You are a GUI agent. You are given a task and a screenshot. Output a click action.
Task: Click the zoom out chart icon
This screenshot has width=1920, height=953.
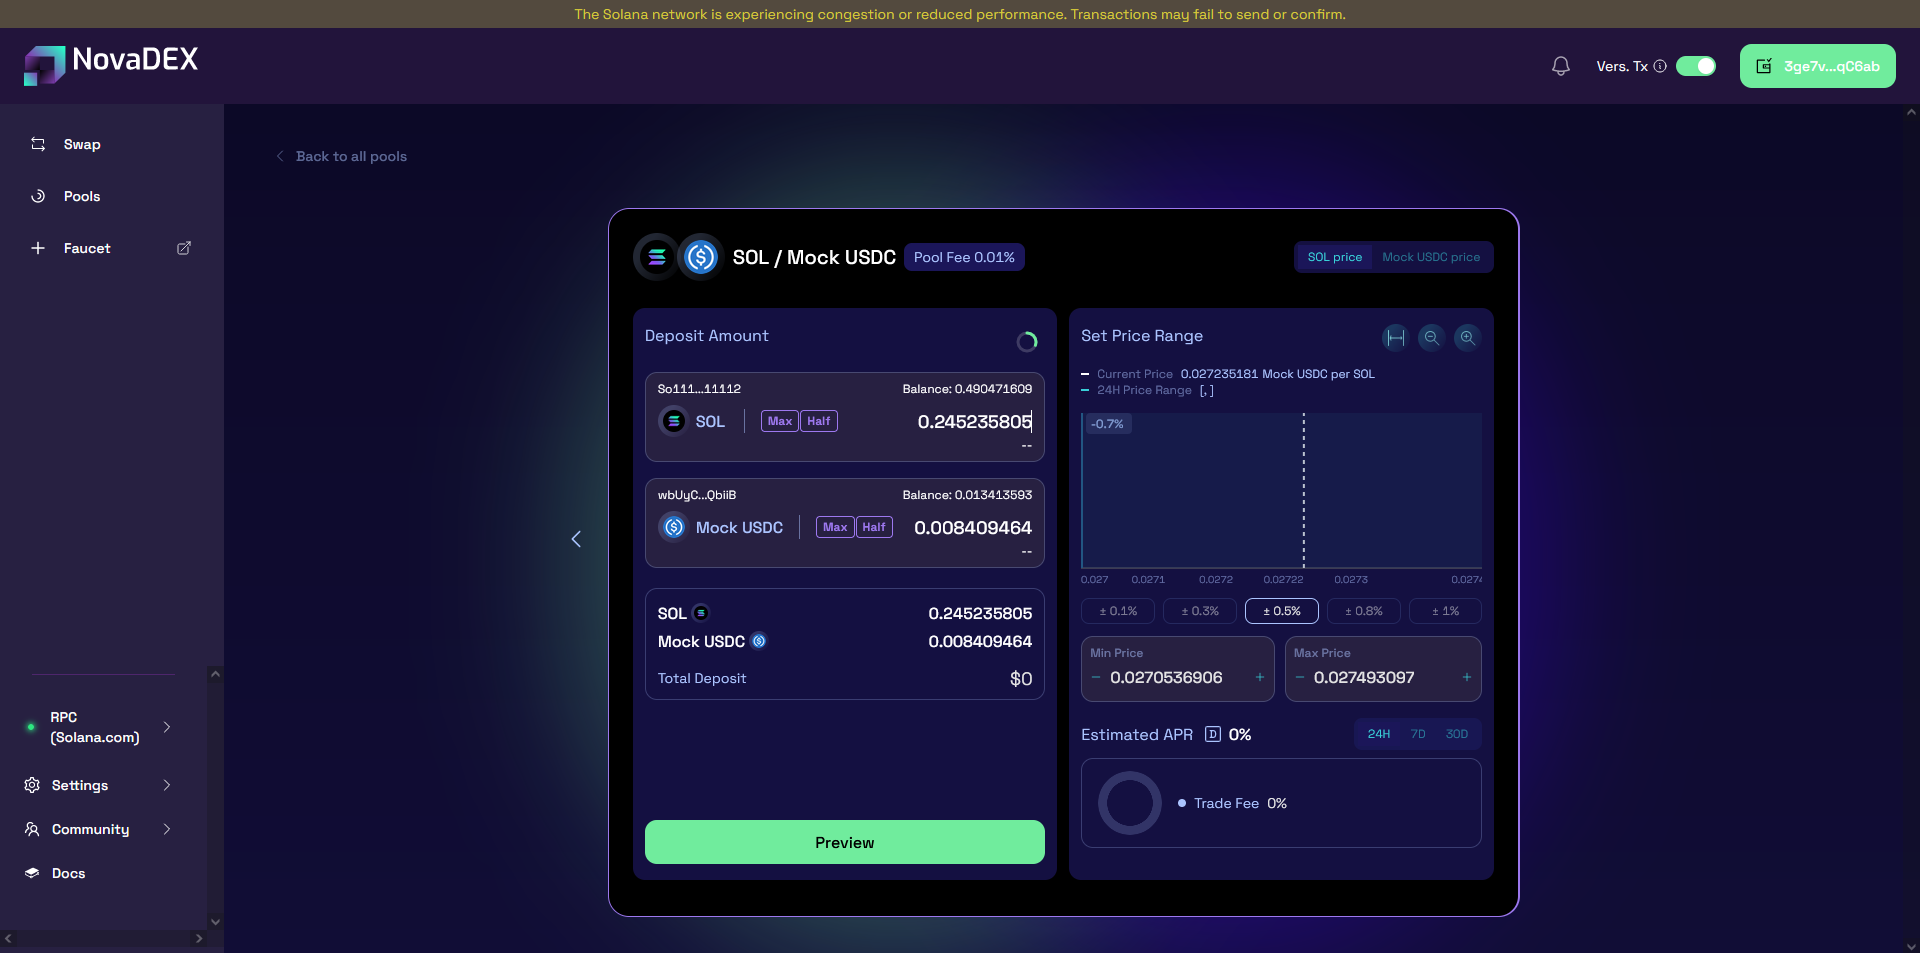pos(1431,338)
